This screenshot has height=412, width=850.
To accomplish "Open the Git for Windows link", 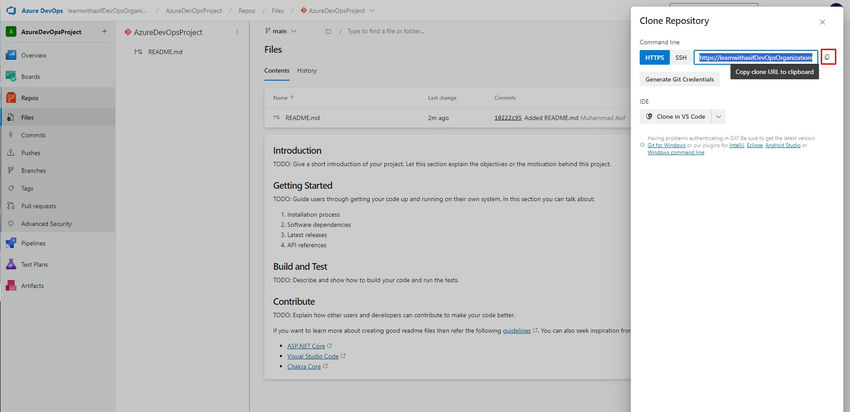I will (x=666, y=145).
